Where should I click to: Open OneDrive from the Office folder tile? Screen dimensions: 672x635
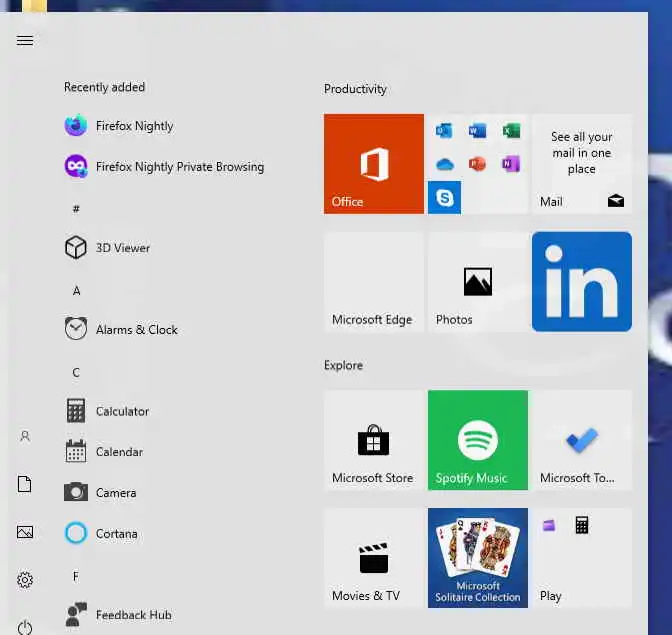click(x=444, y=164)
